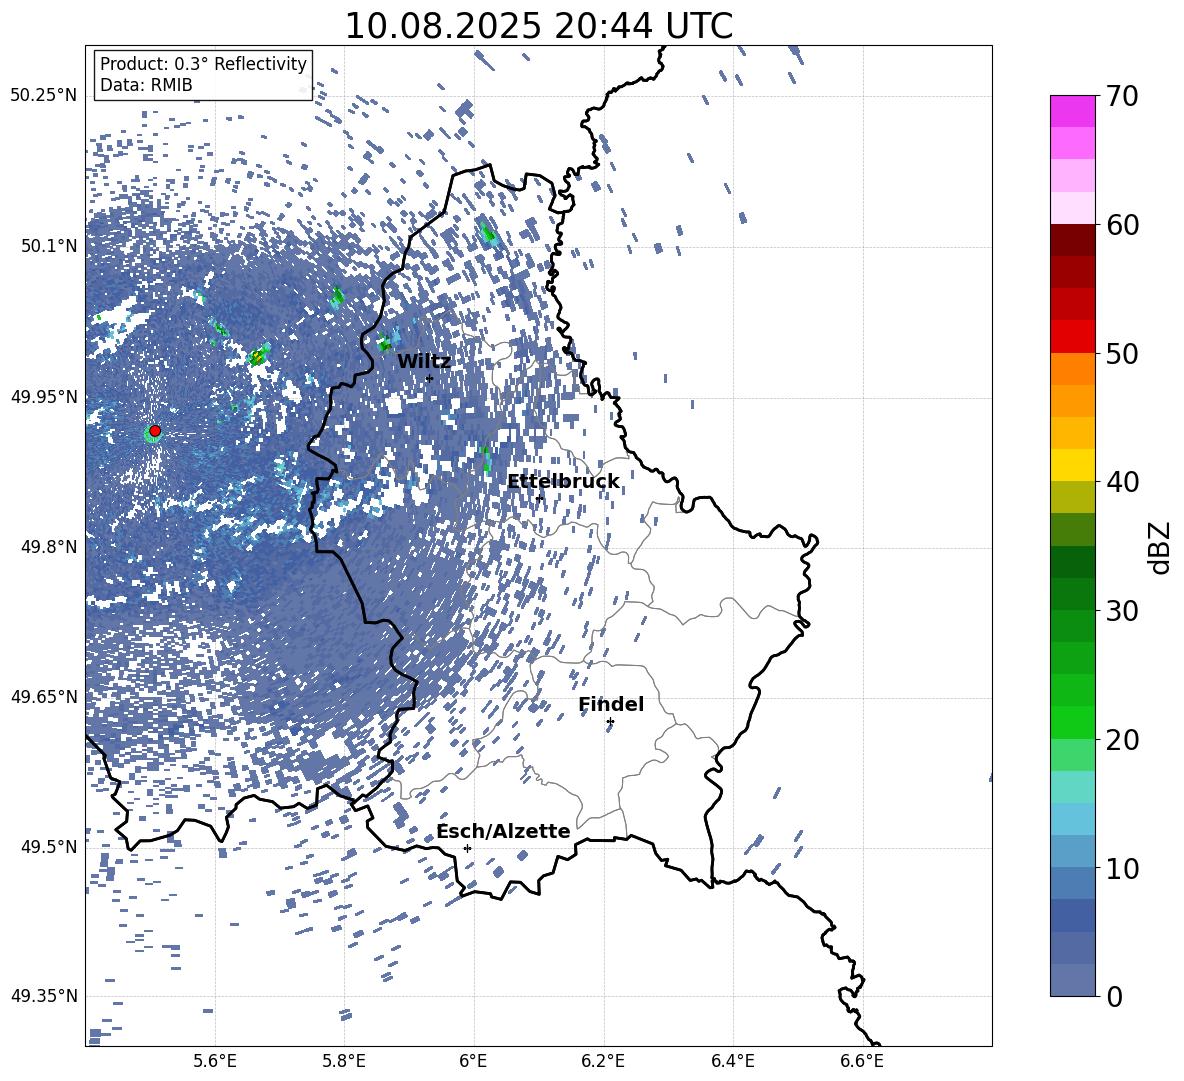Click the longitude label 6.4°E

pos(732,1061)
